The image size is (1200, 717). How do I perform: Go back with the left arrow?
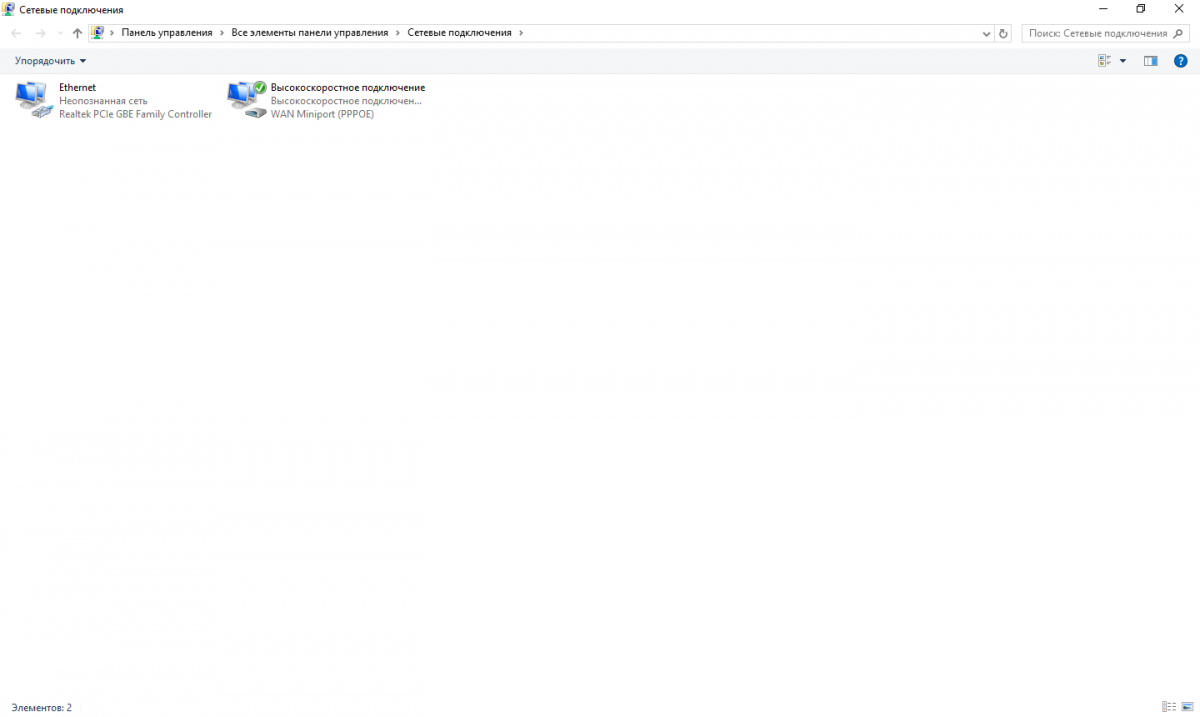16,33
